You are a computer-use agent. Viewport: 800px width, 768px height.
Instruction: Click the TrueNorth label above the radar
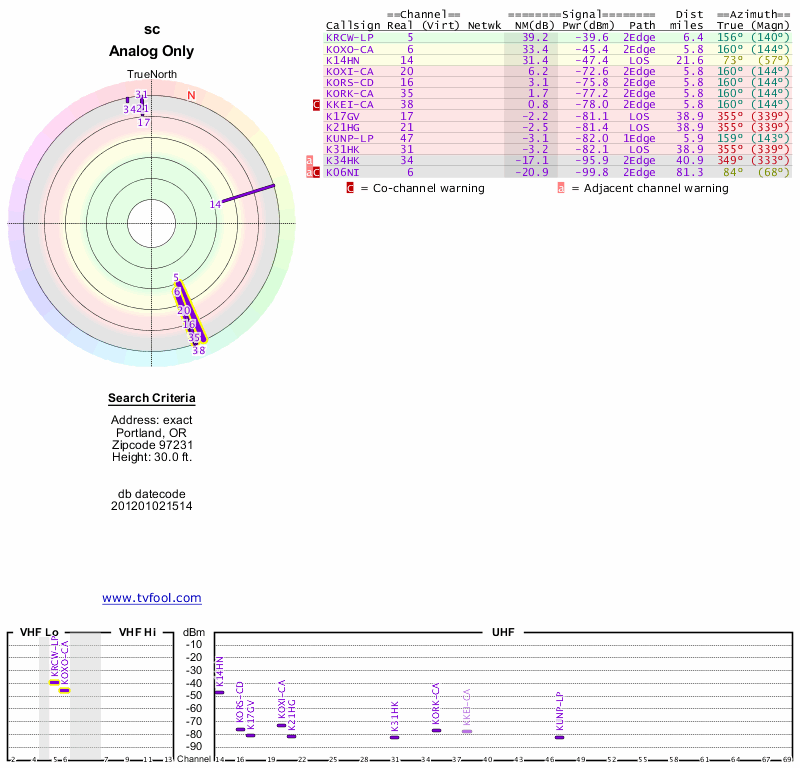tap(152, 75)
